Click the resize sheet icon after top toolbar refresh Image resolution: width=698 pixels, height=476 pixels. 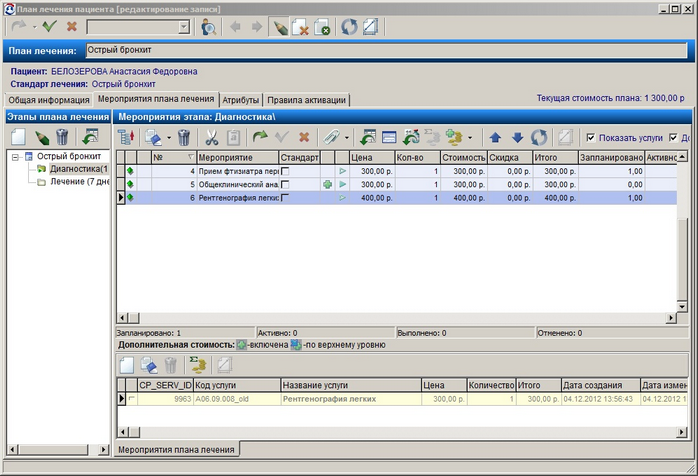coord(370,27)
